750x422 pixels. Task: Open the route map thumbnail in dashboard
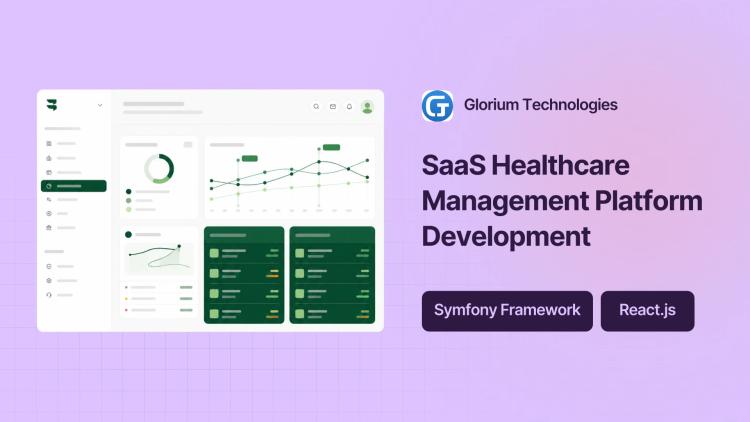(x=160, y=258)
